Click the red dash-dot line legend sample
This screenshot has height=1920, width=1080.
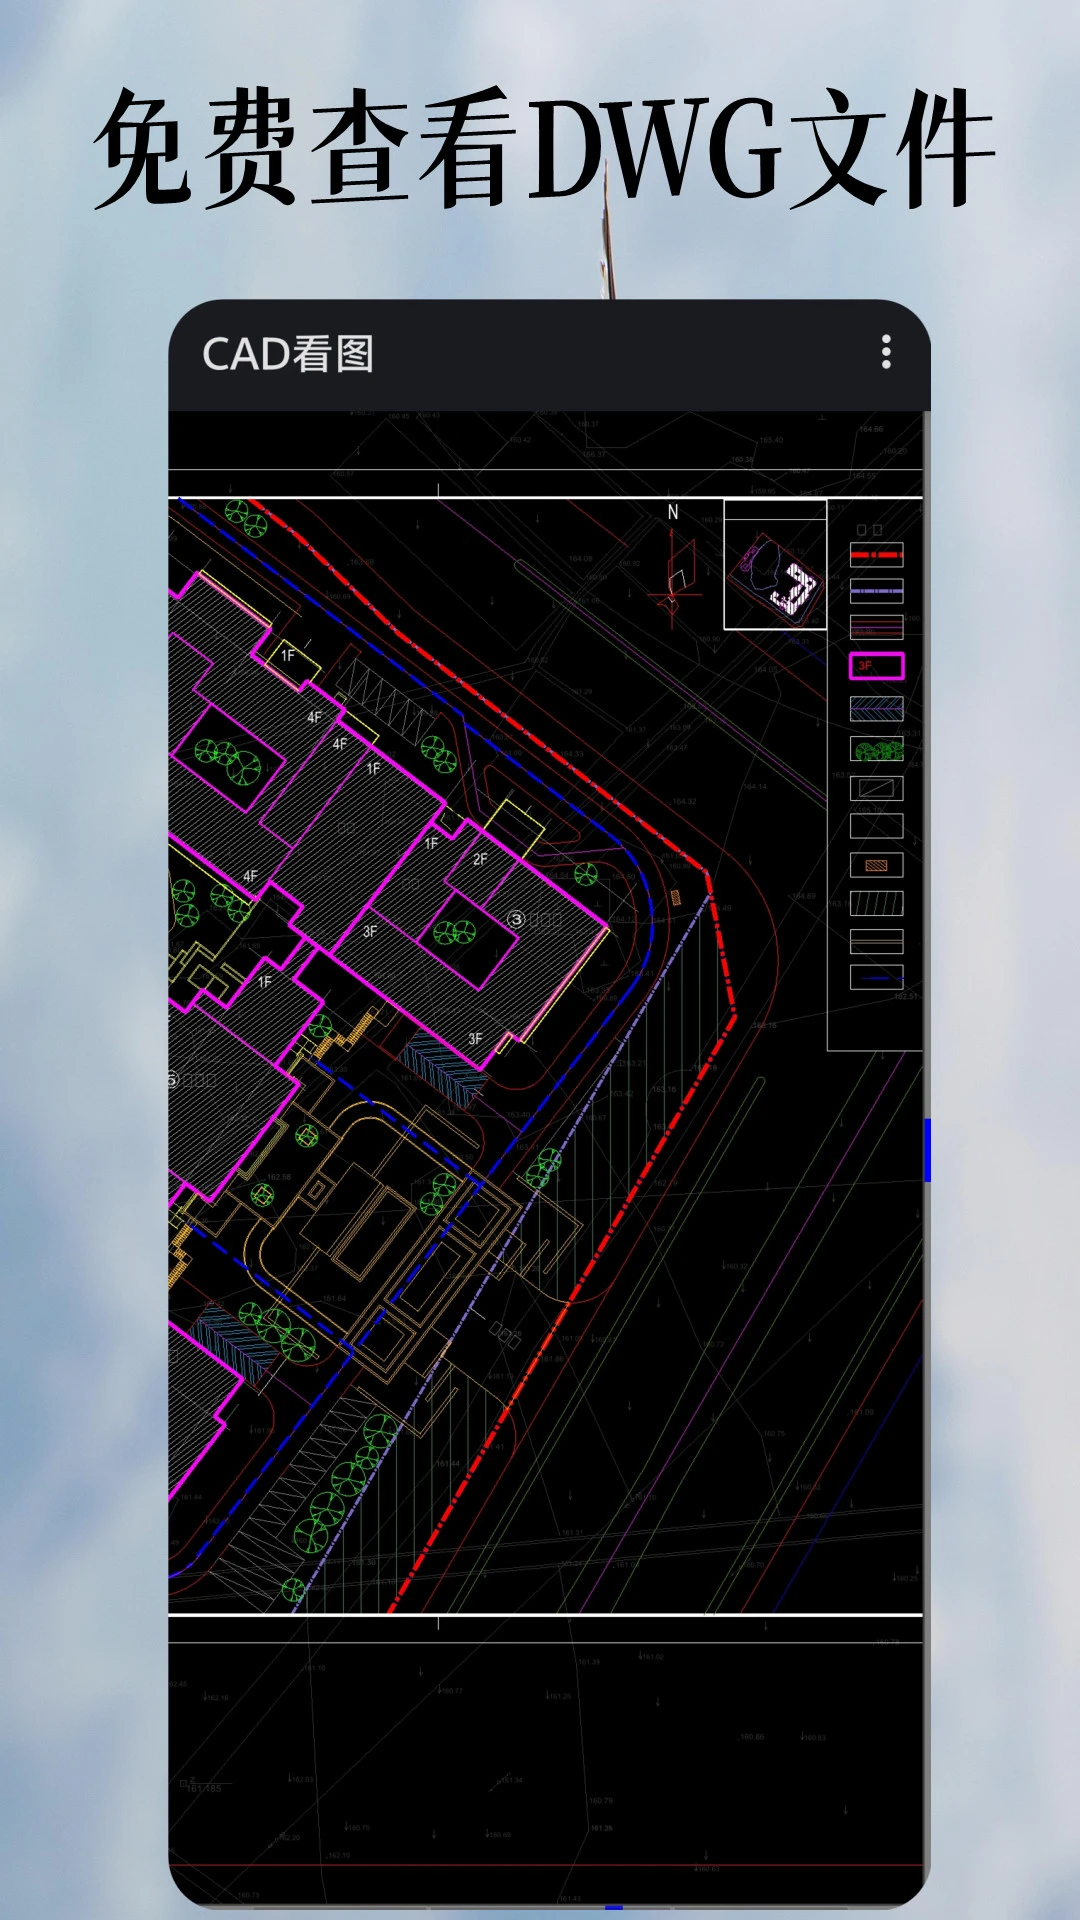coord(876,555)
